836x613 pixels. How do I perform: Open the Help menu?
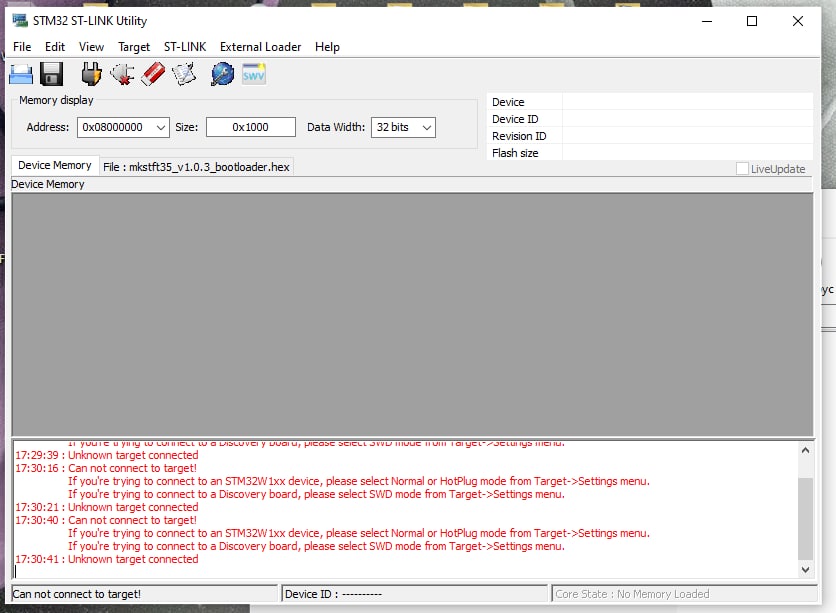pyautogui.click(x=327, y=47)
